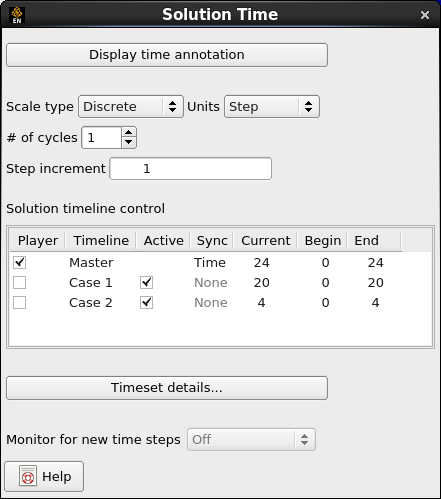Enable the player checkbox for Case 2

19,303
